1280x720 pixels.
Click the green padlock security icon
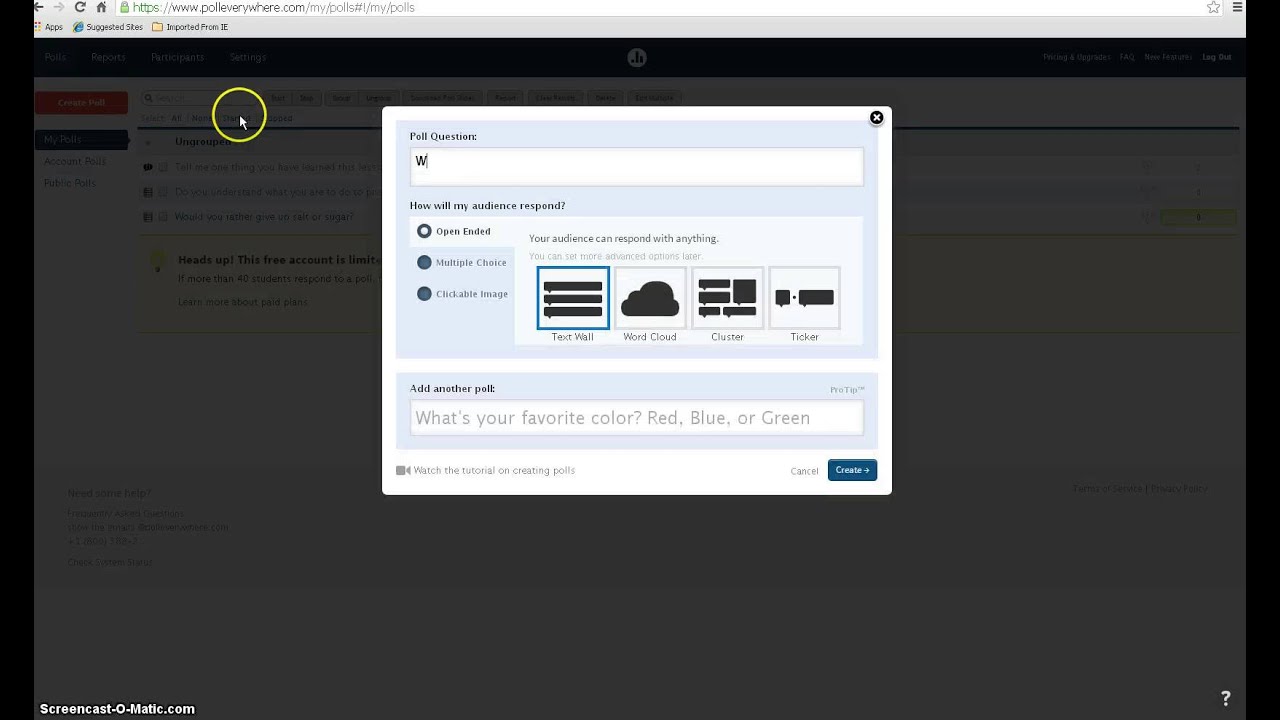tap(124, 7)
